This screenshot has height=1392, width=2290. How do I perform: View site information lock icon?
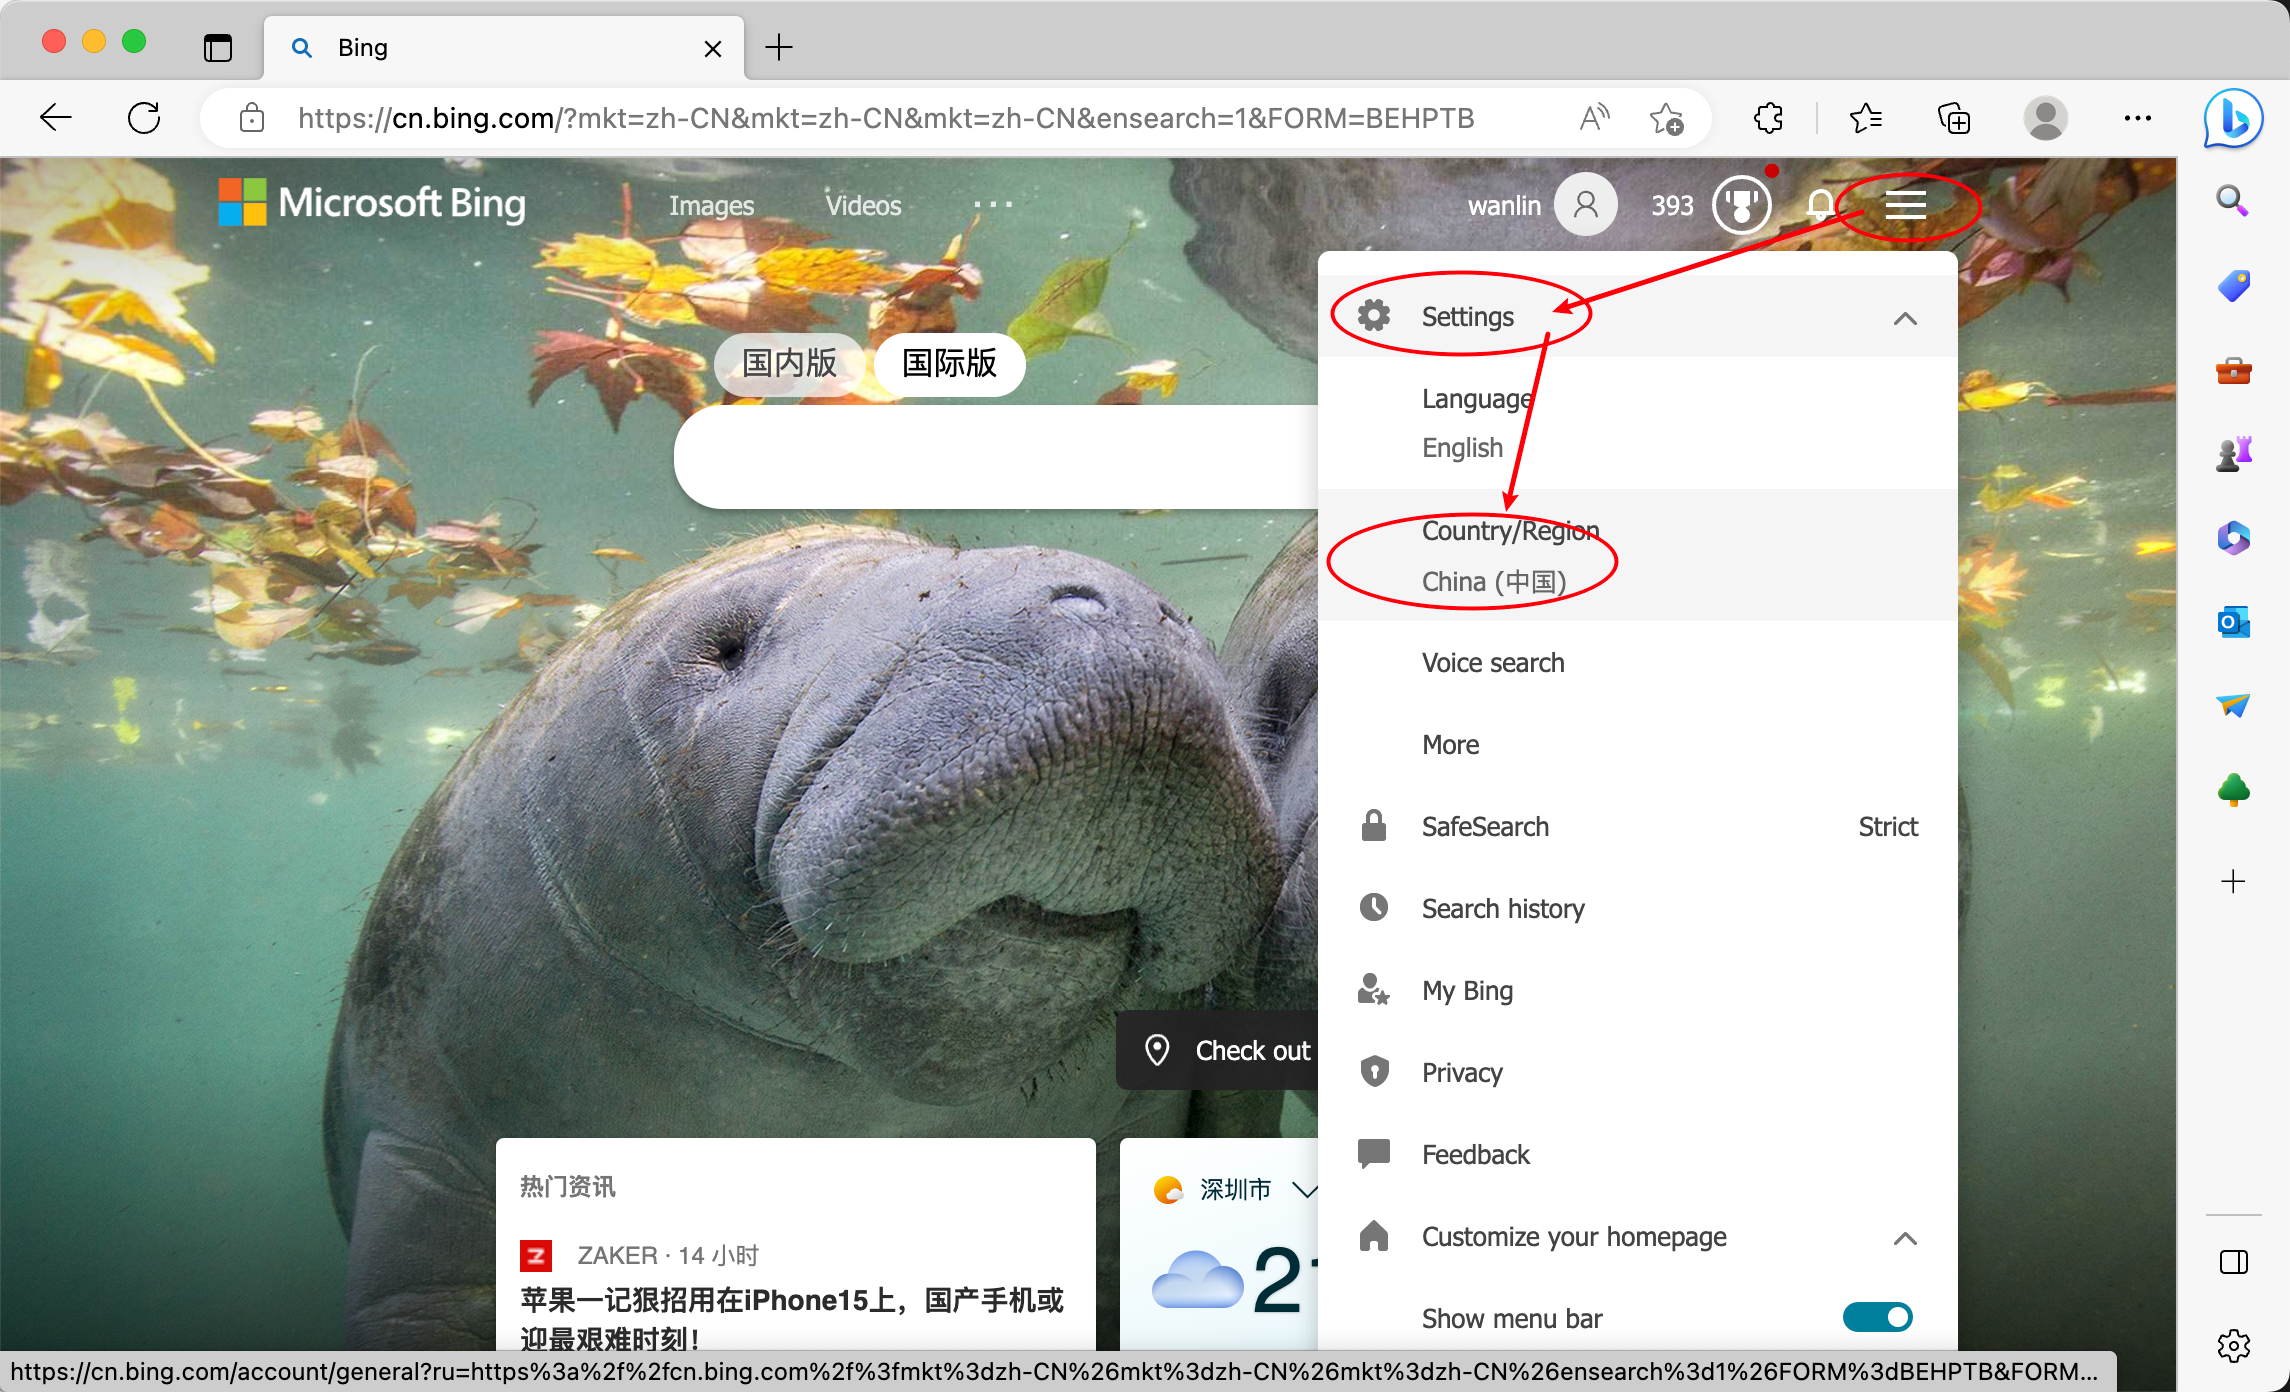[x=252, y=118]
